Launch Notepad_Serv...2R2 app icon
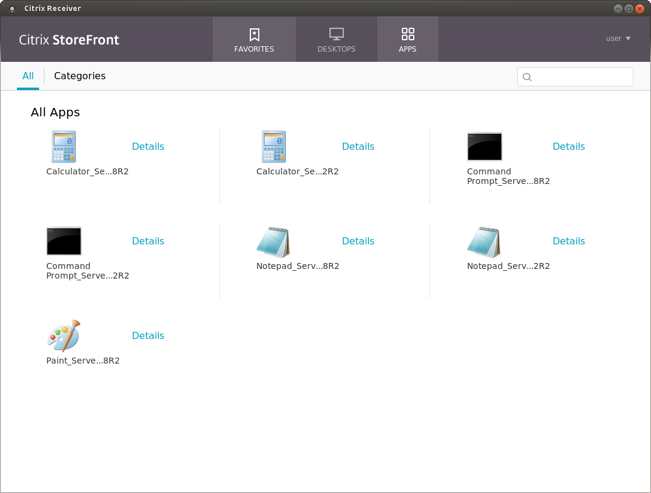This screenshot has width=651, height=493. coord(485,242)
